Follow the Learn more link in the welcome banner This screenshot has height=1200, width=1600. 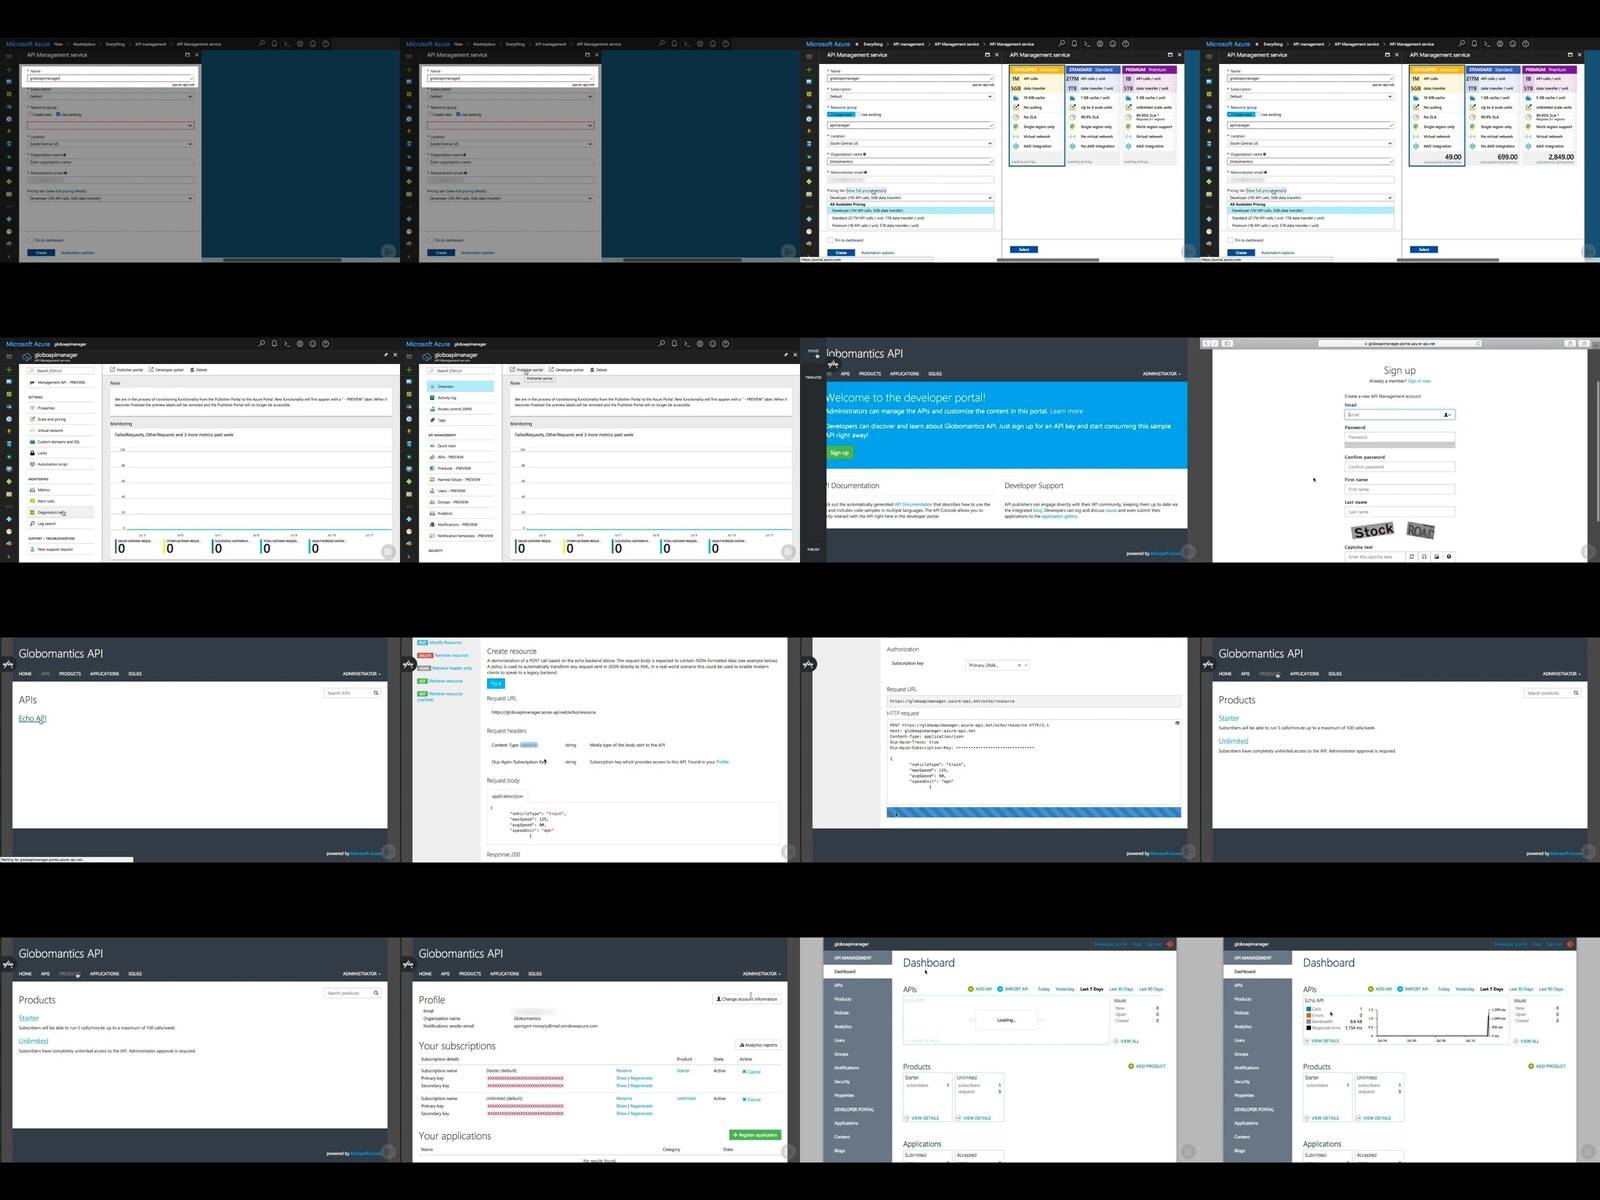click(x=1066, y=411)
